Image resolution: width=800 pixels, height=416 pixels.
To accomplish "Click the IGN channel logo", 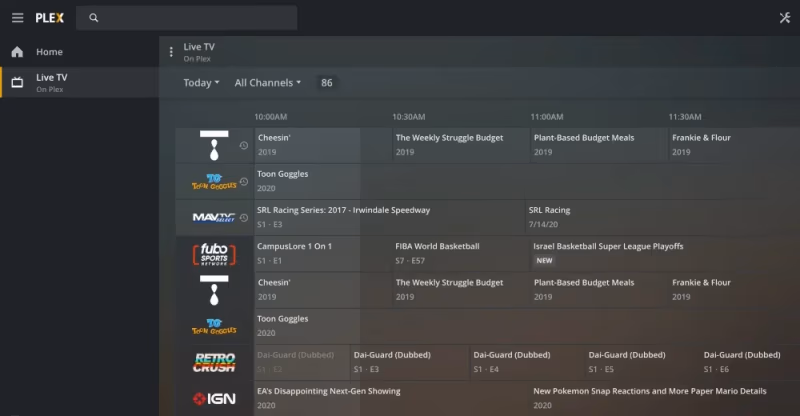I will point(214,399).
